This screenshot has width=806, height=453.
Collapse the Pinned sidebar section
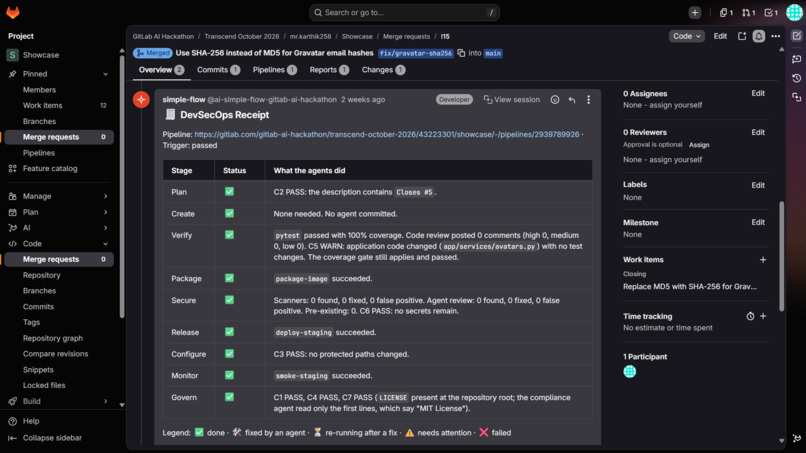click(x=105, y=74)
